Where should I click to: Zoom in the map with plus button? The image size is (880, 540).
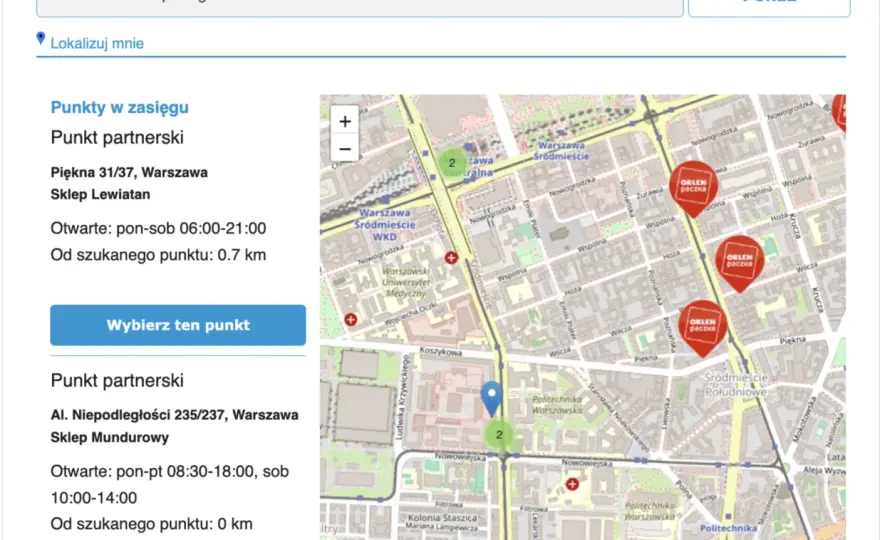pos(345,121)
